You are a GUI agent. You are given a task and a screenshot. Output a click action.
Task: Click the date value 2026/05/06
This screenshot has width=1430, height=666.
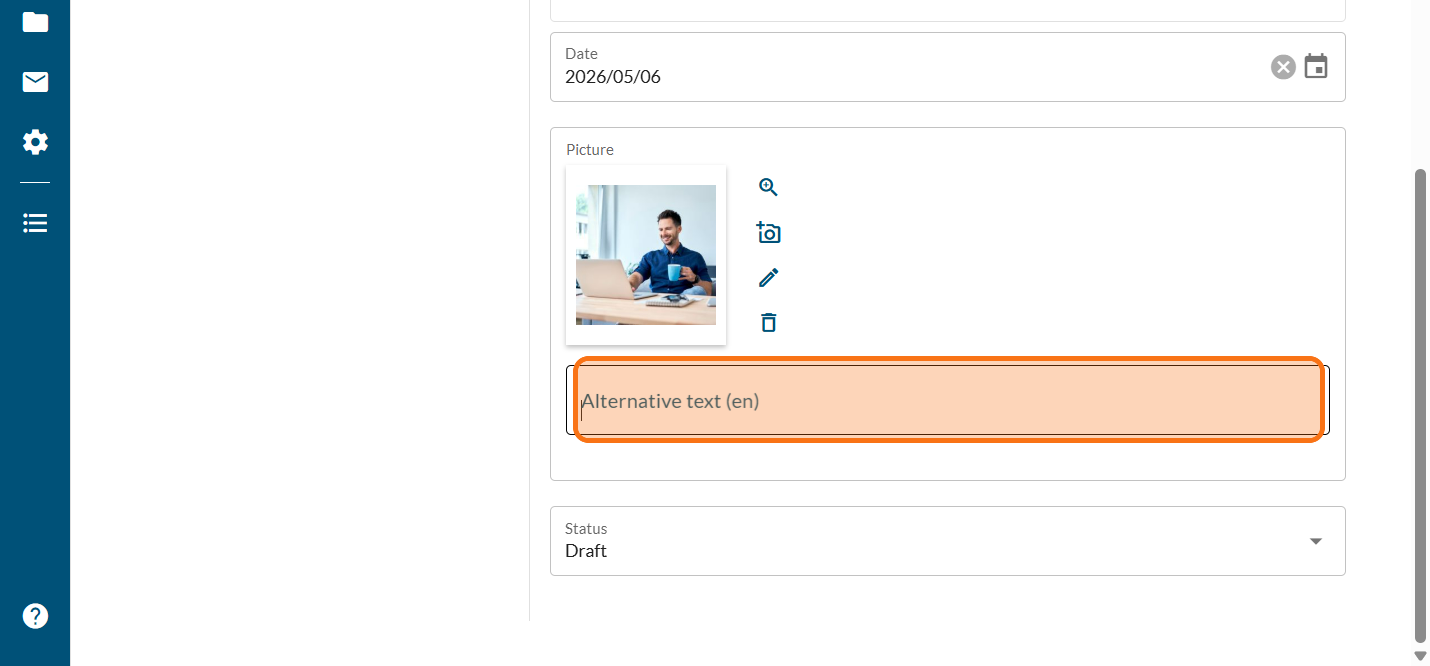pos(613,77)
